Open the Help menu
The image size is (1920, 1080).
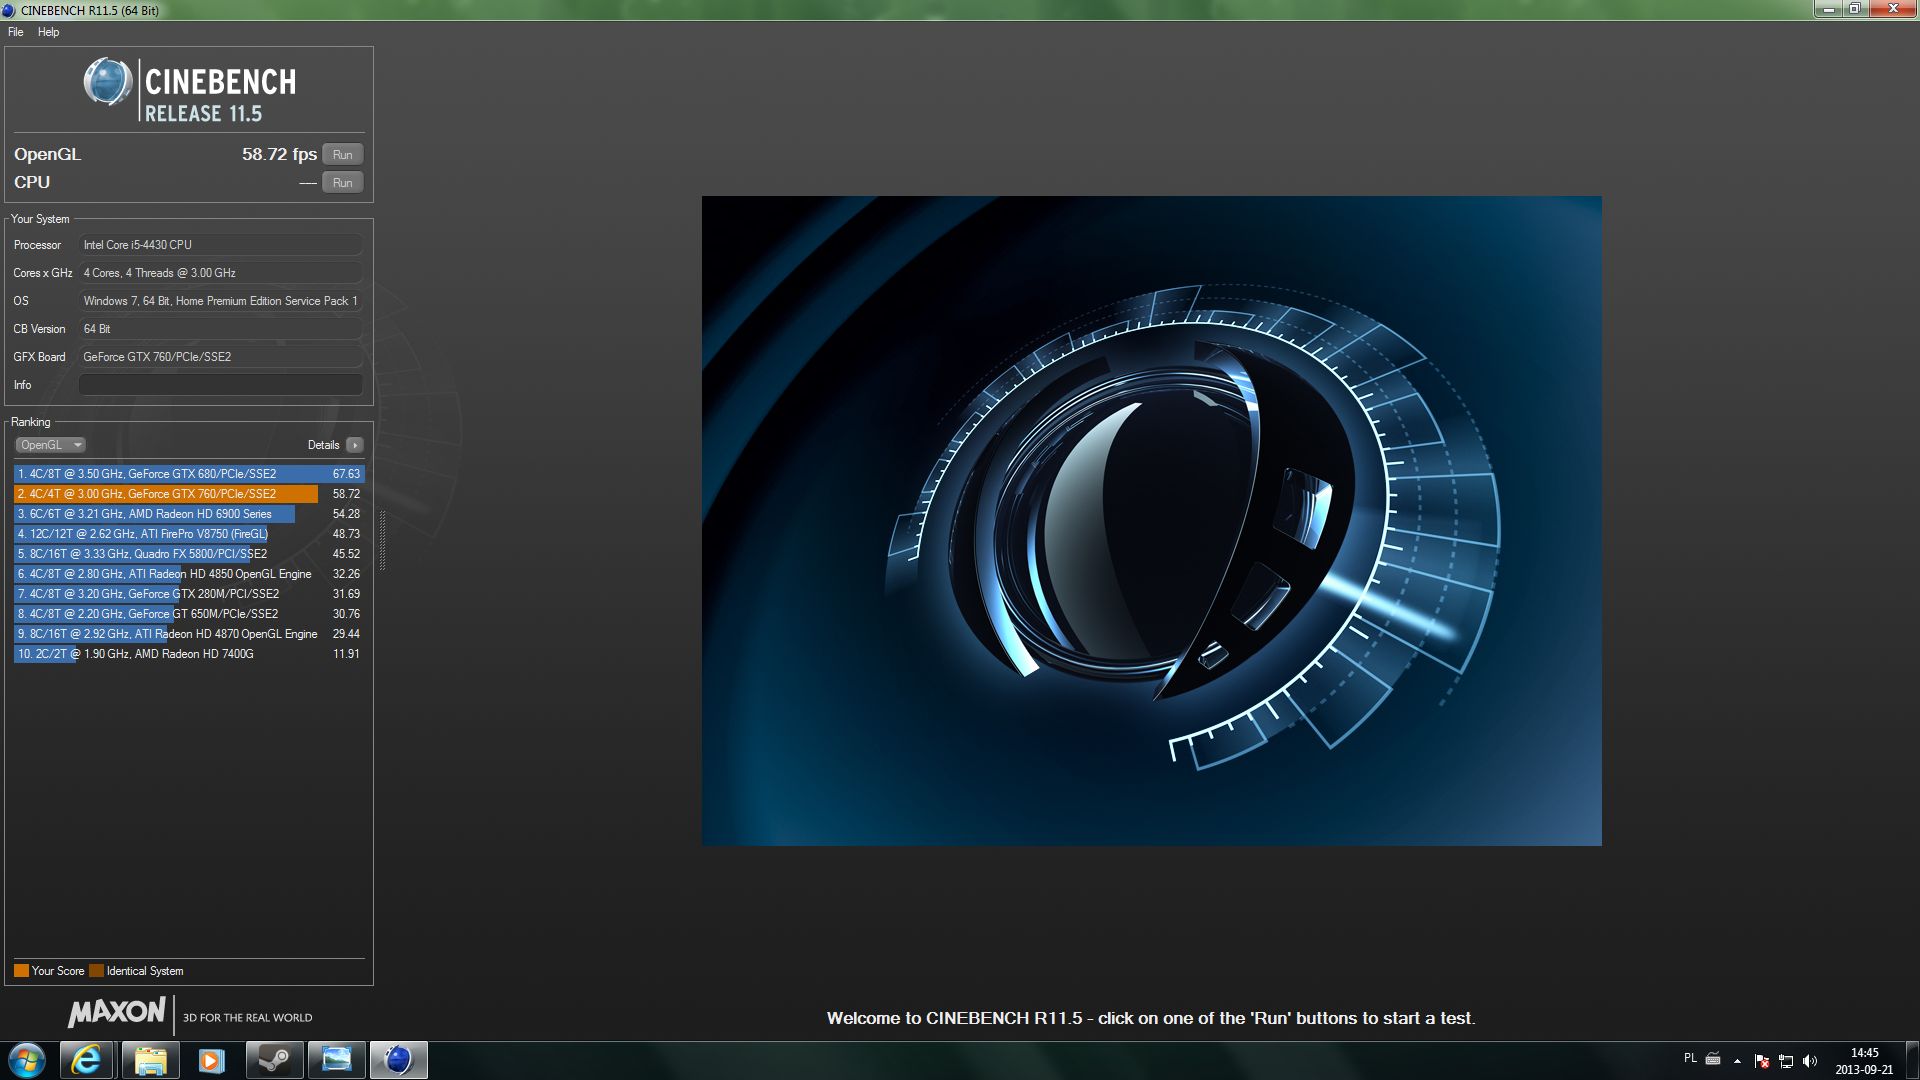(48, 32)
